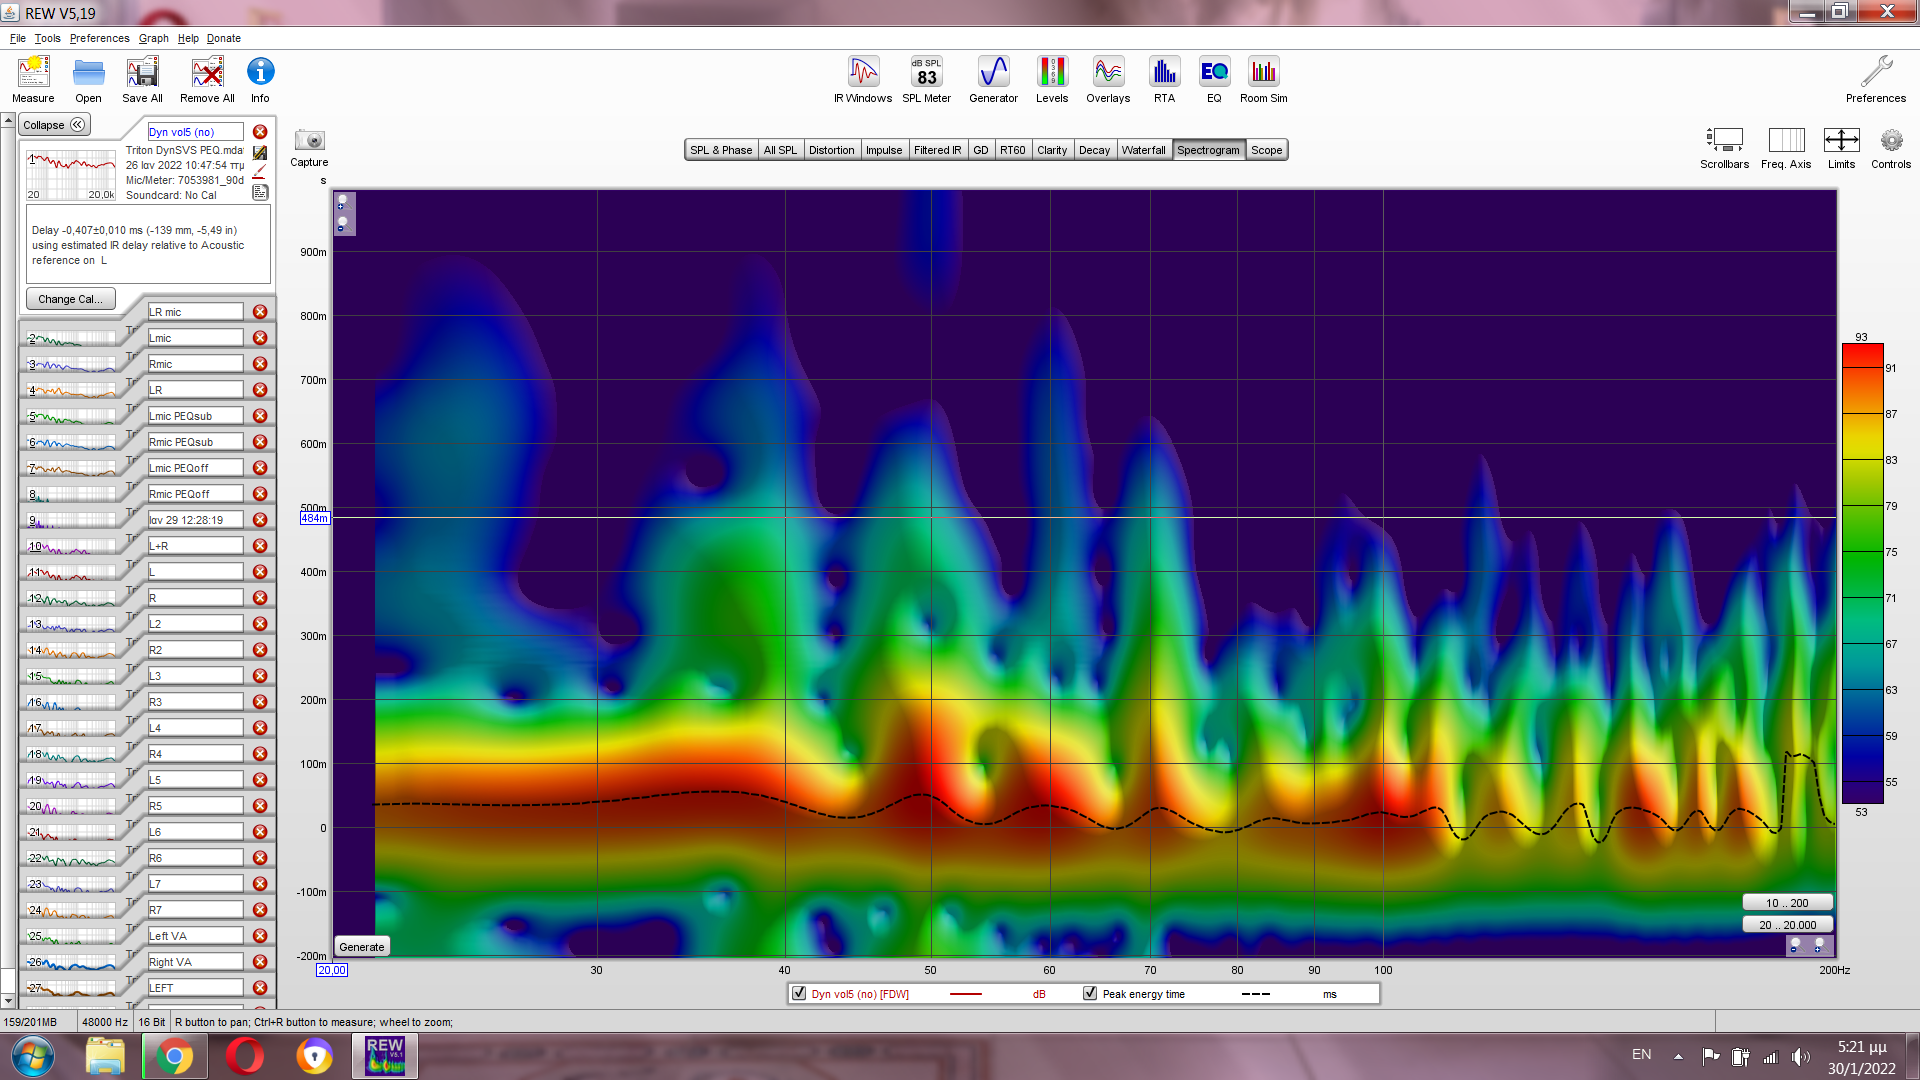
Task: Open a measurement file
Action: pyautogui.click(x=88, y=80)
